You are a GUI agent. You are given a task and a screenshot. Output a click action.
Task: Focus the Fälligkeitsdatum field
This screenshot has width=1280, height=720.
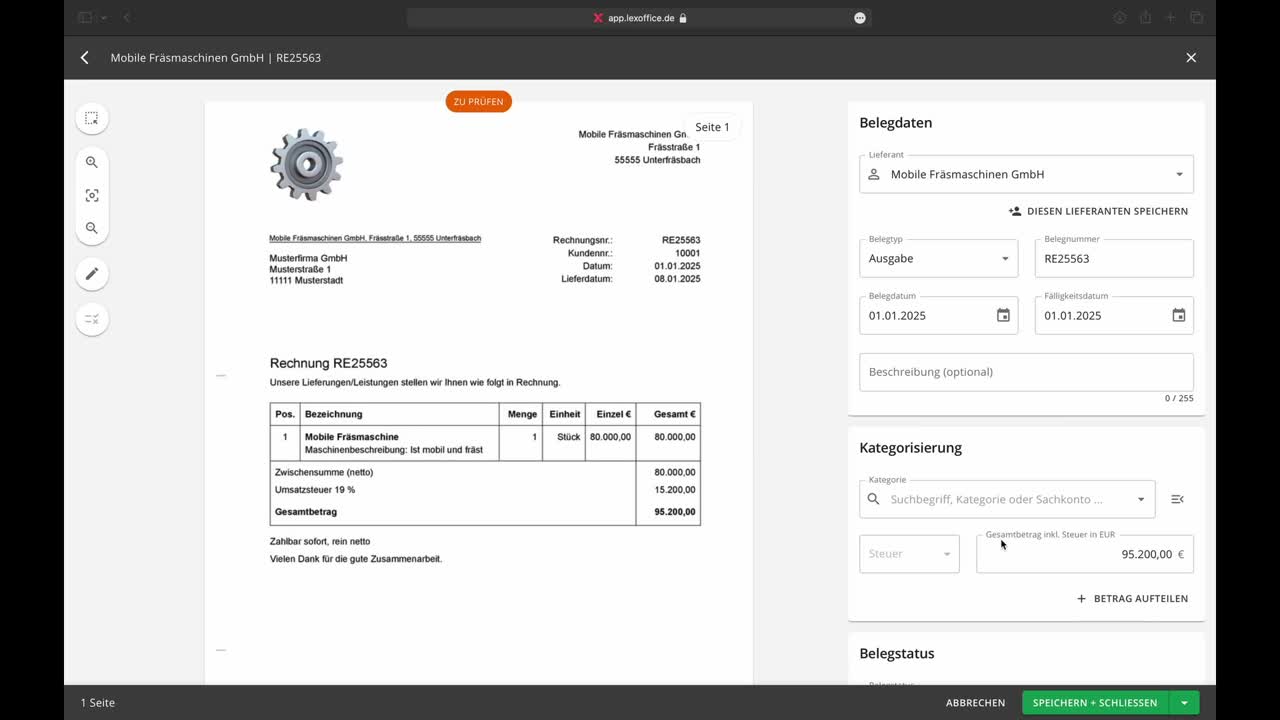point(1114,315)
